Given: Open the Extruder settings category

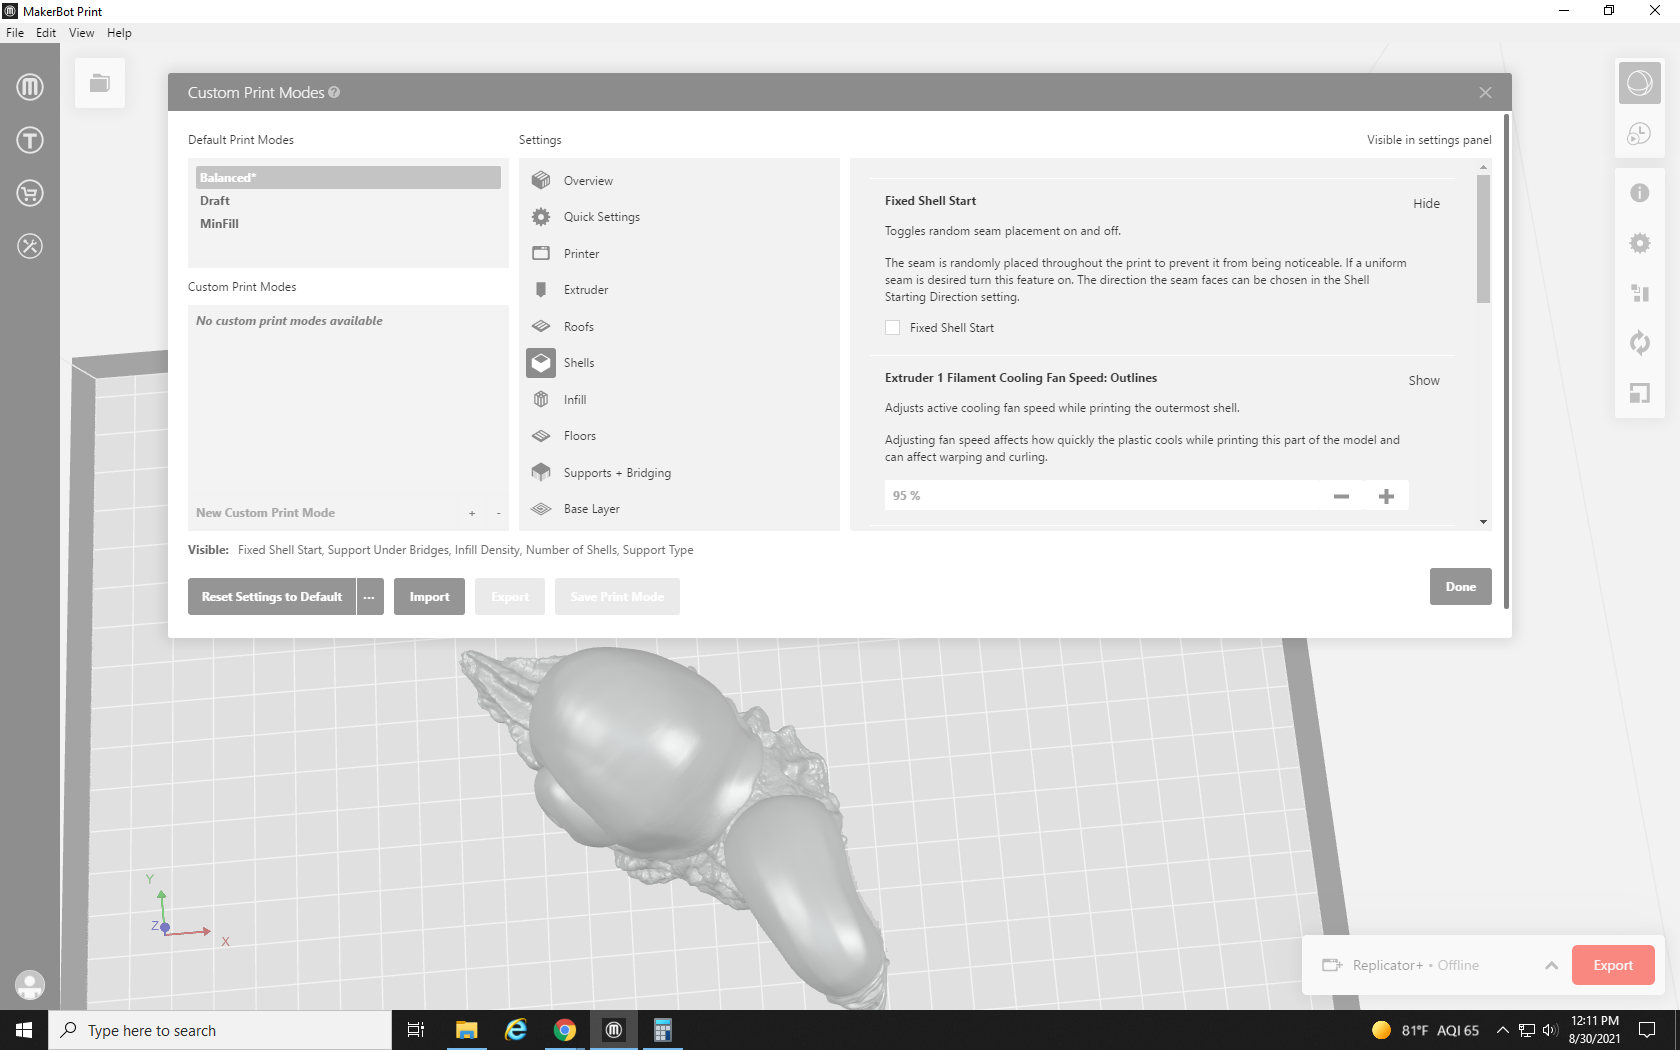Looking at the screenshot, I should (586, 290).
